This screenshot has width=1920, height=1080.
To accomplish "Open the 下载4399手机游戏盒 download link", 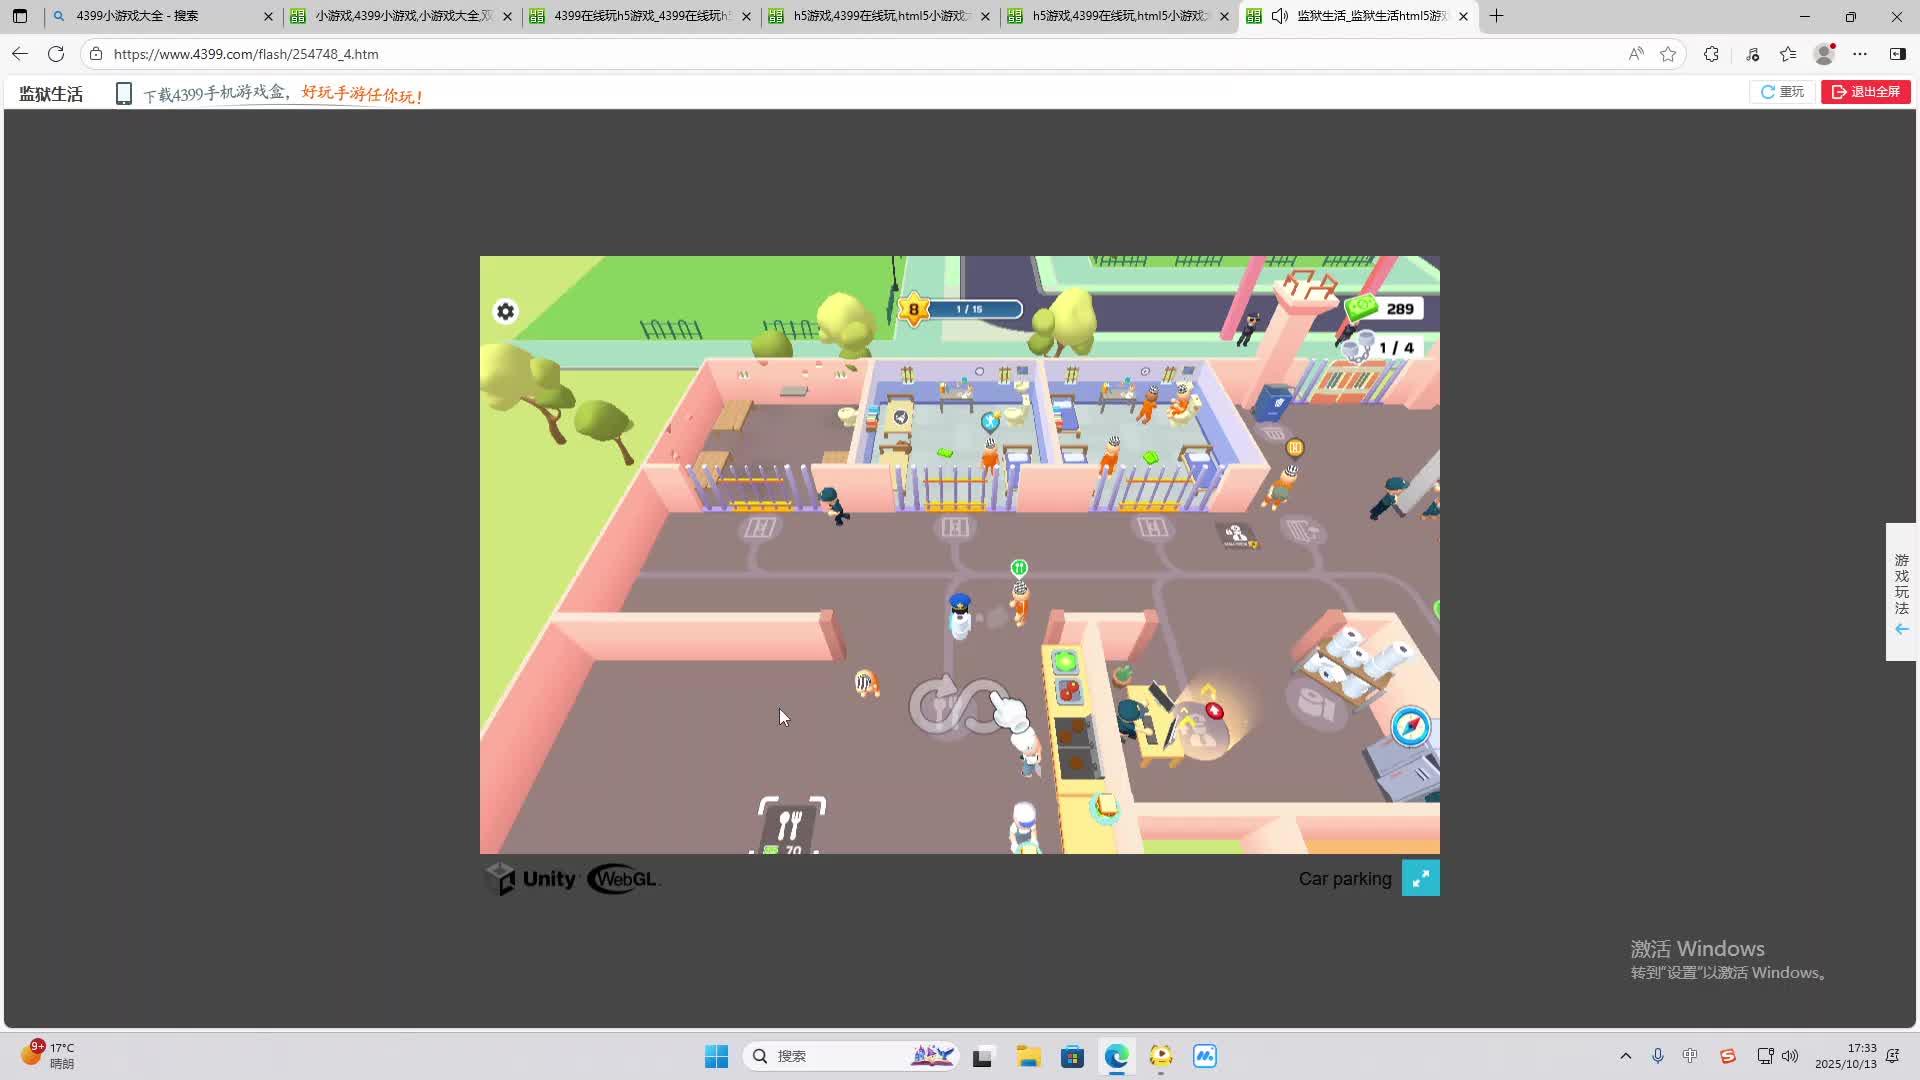I will [283, 94].
